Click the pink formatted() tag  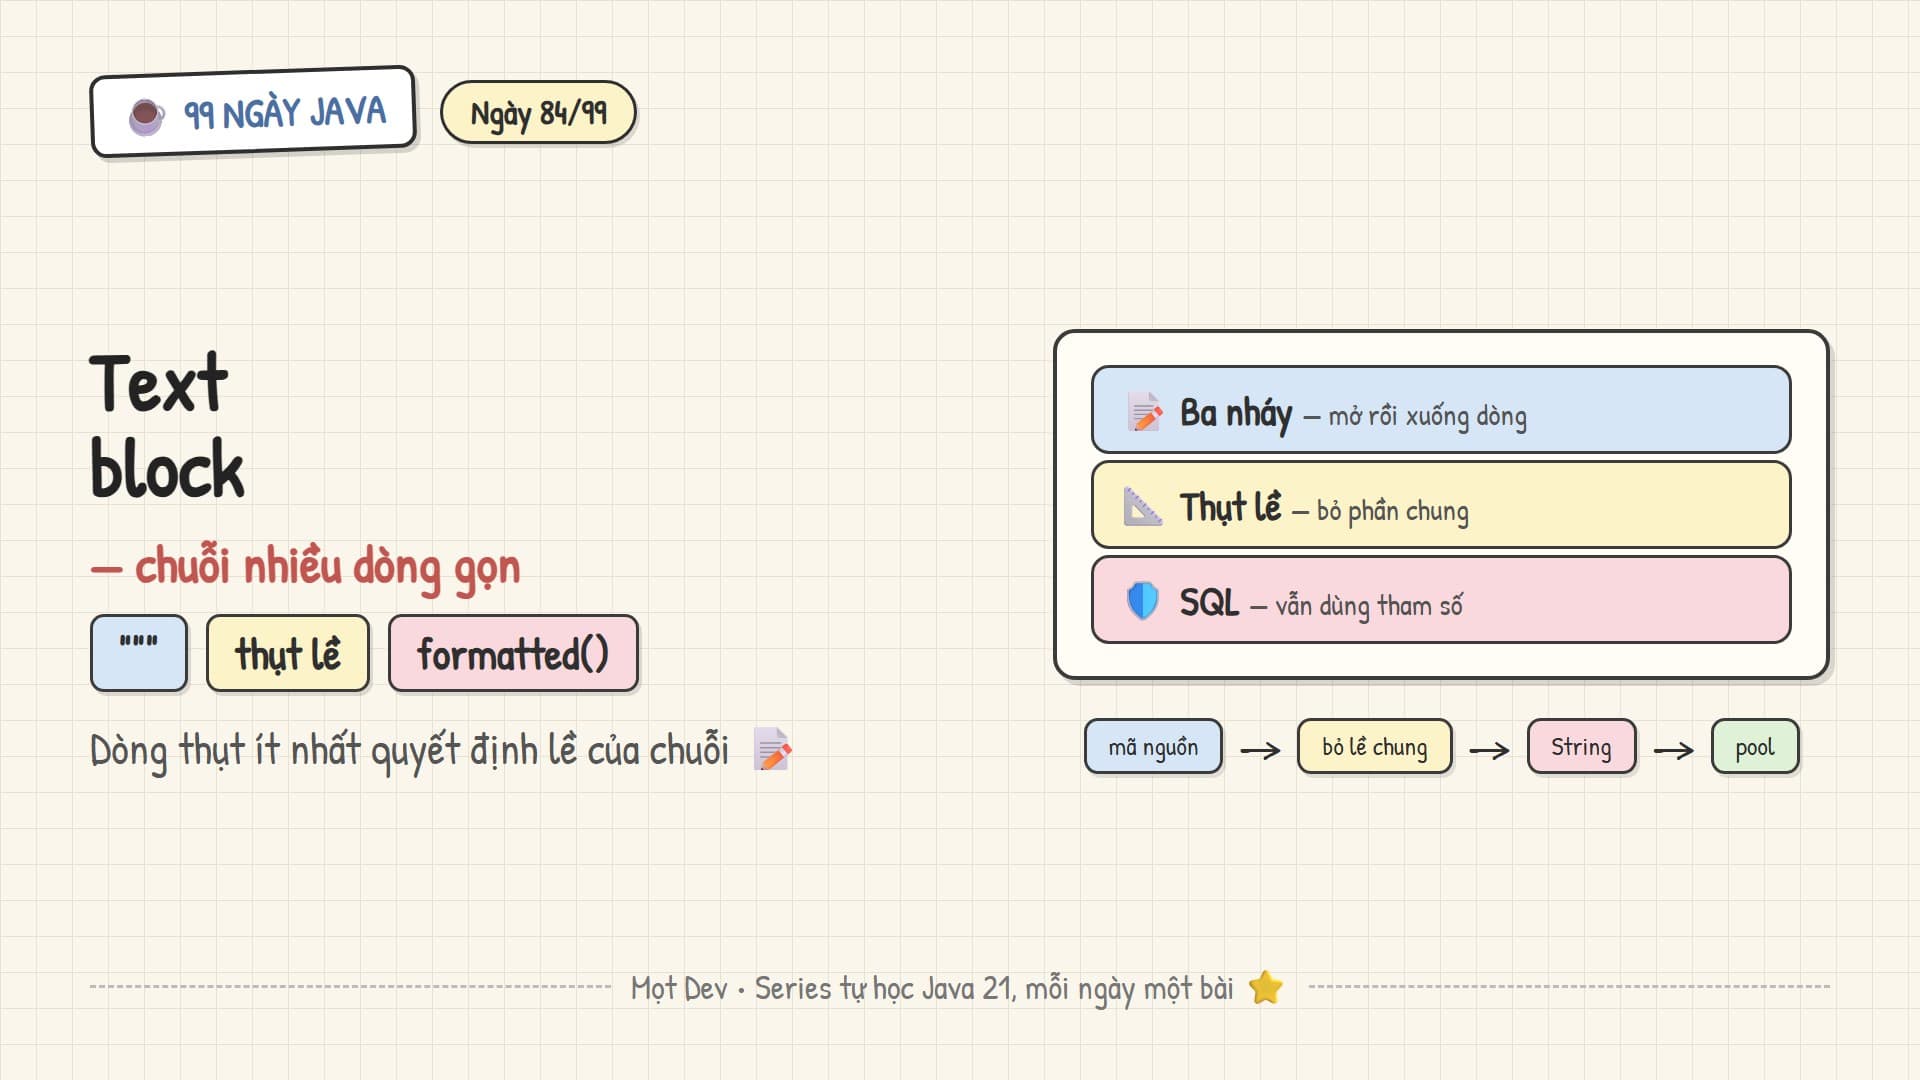pyautogui.click(x=513, y=653)
